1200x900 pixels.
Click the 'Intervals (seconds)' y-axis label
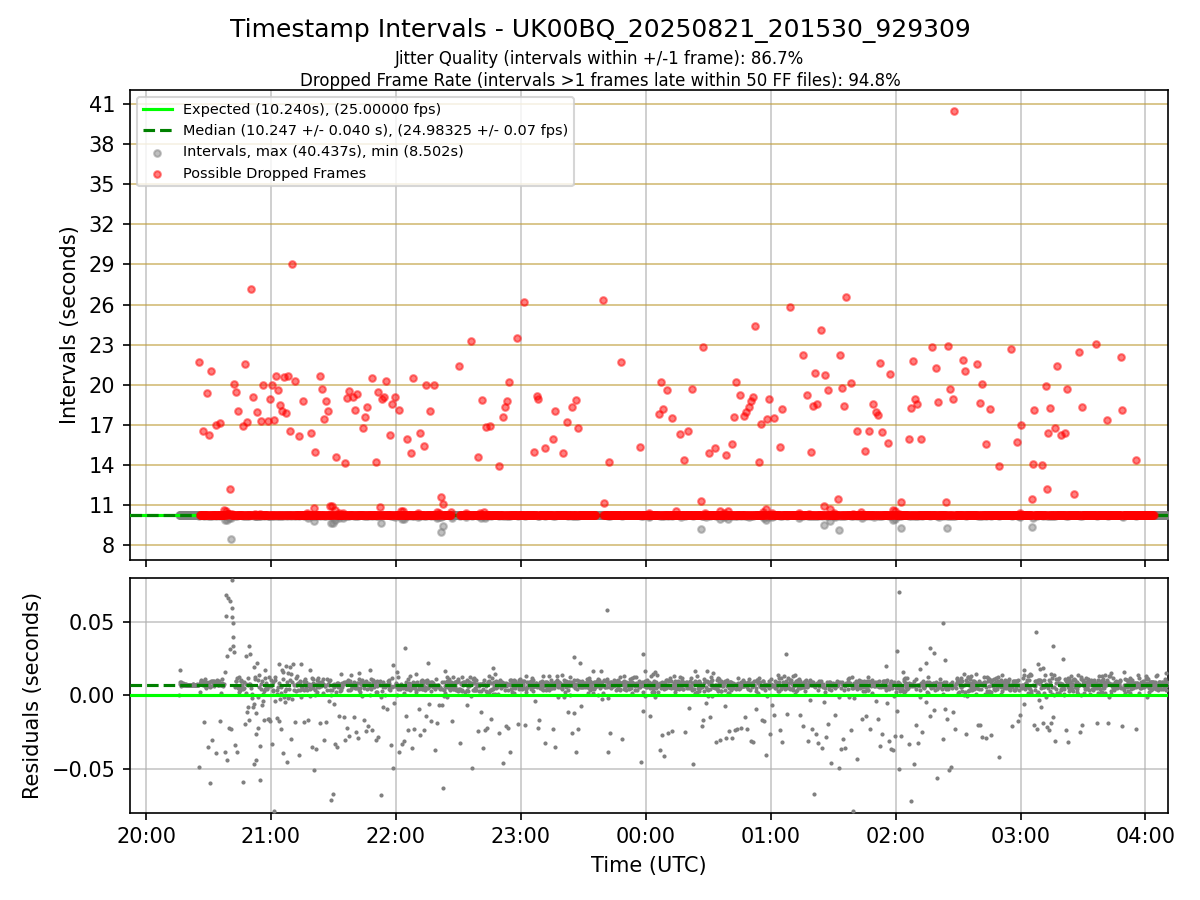[x=68, y=325]
